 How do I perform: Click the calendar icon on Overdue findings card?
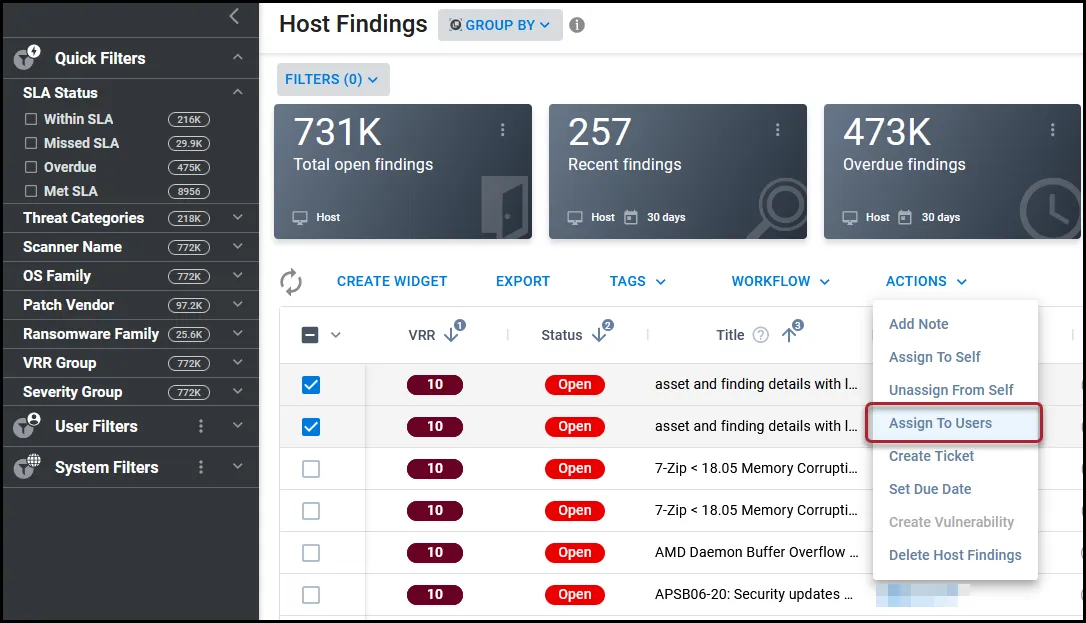(x=905, y=217)
